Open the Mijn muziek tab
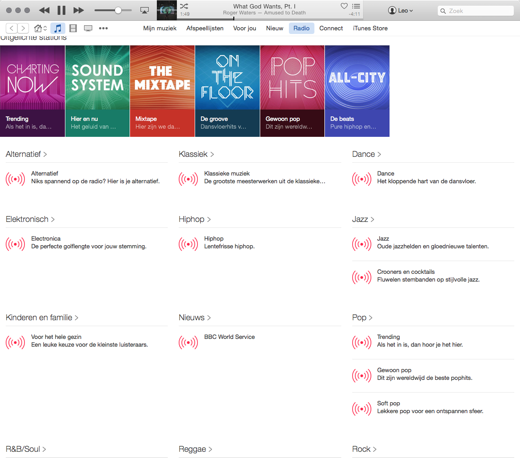This screenshot has height=458, width=520. pyautogui.click(x=160, y=28)
